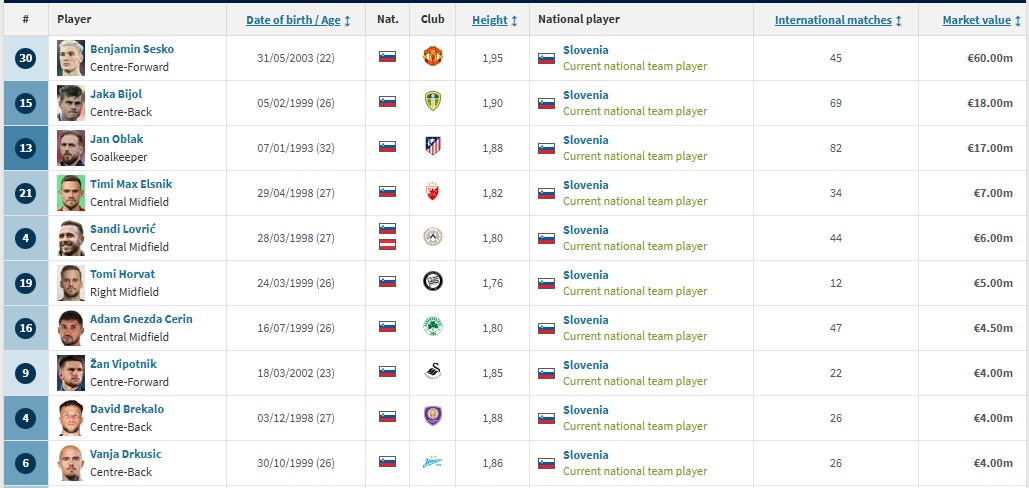This screenshot has width=1029, height=488.
Task: Click Žan Vipotnik's player photo
Action: [x=71, y=372]
